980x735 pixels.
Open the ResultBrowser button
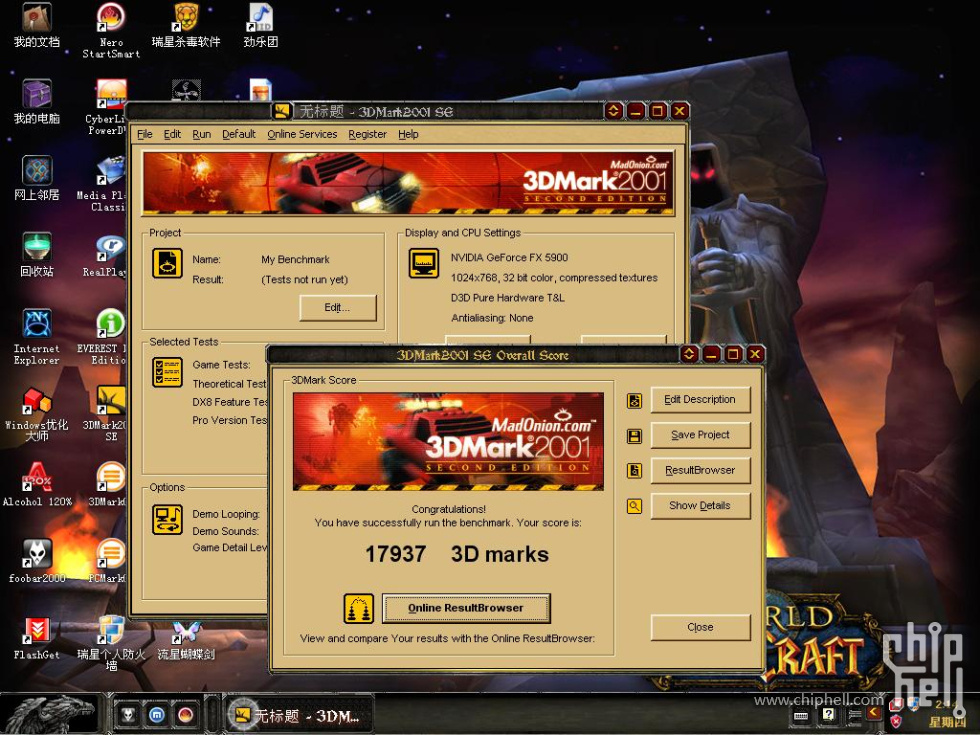(700, 470)
